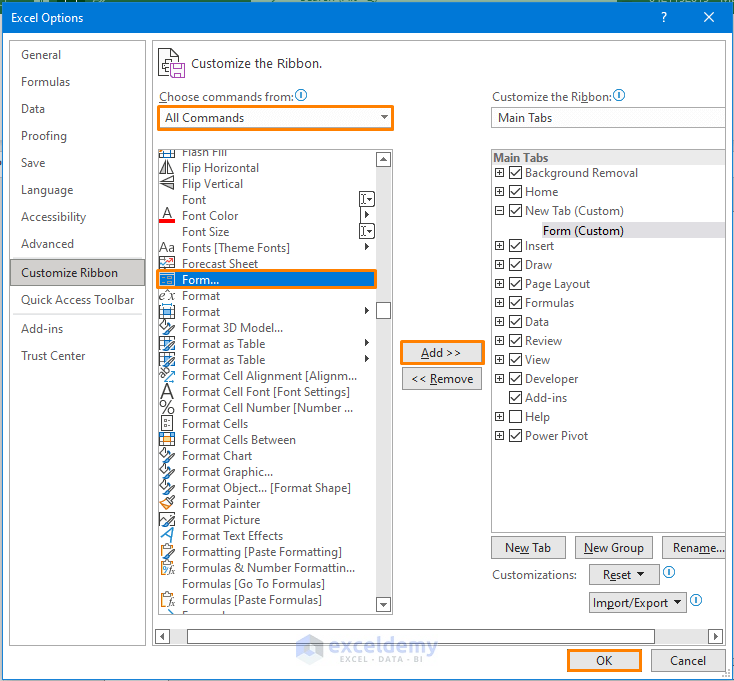This screenshot has height=681, width=734.
Task: Expand the Review tab tree node
Action: coord(499,340)
